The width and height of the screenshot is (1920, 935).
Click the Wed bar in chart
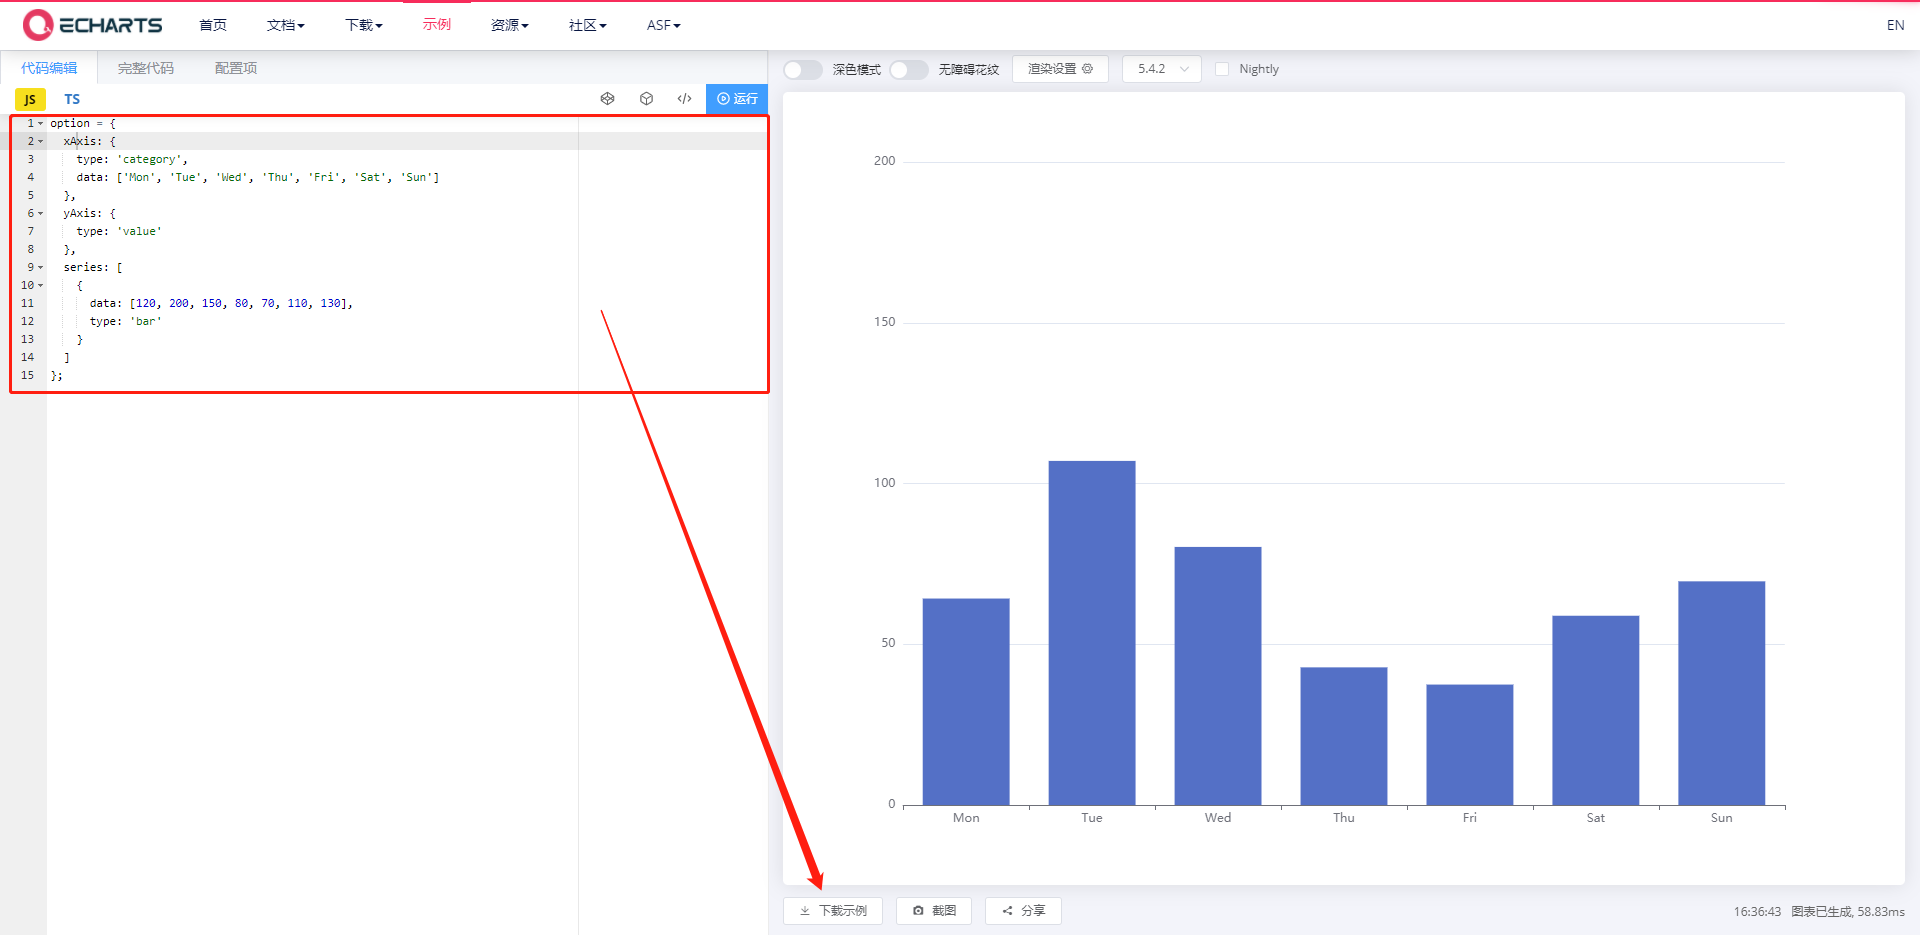pos(1218,676)
